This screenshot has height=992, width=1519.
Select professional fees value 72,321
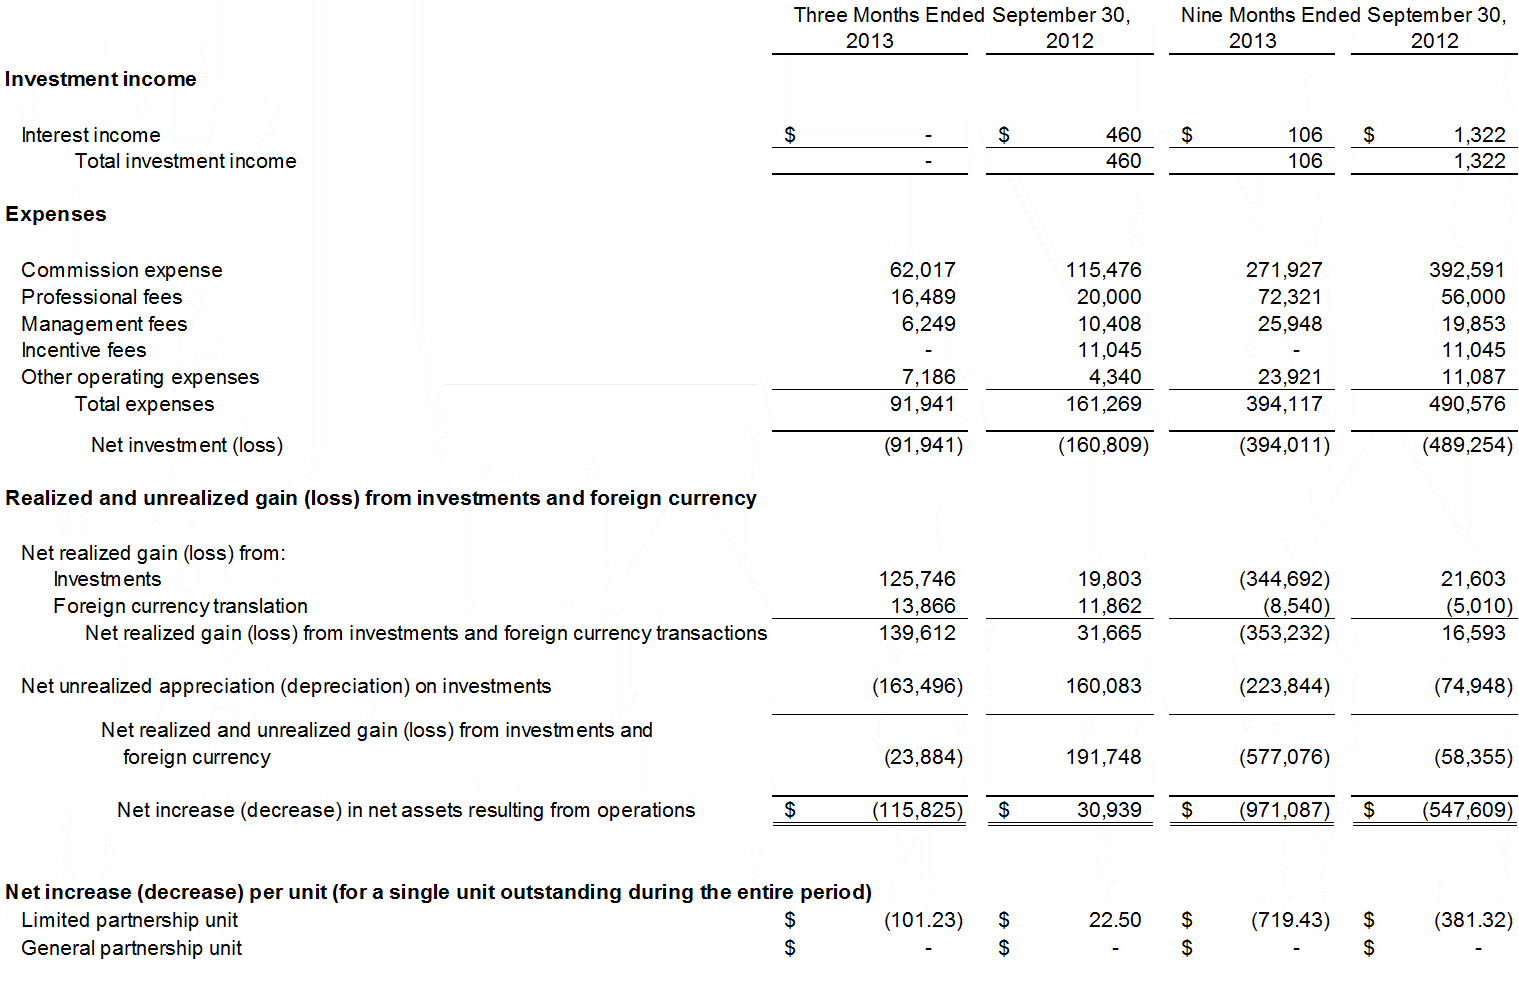pyautogui.click(x=1290, y=297)
